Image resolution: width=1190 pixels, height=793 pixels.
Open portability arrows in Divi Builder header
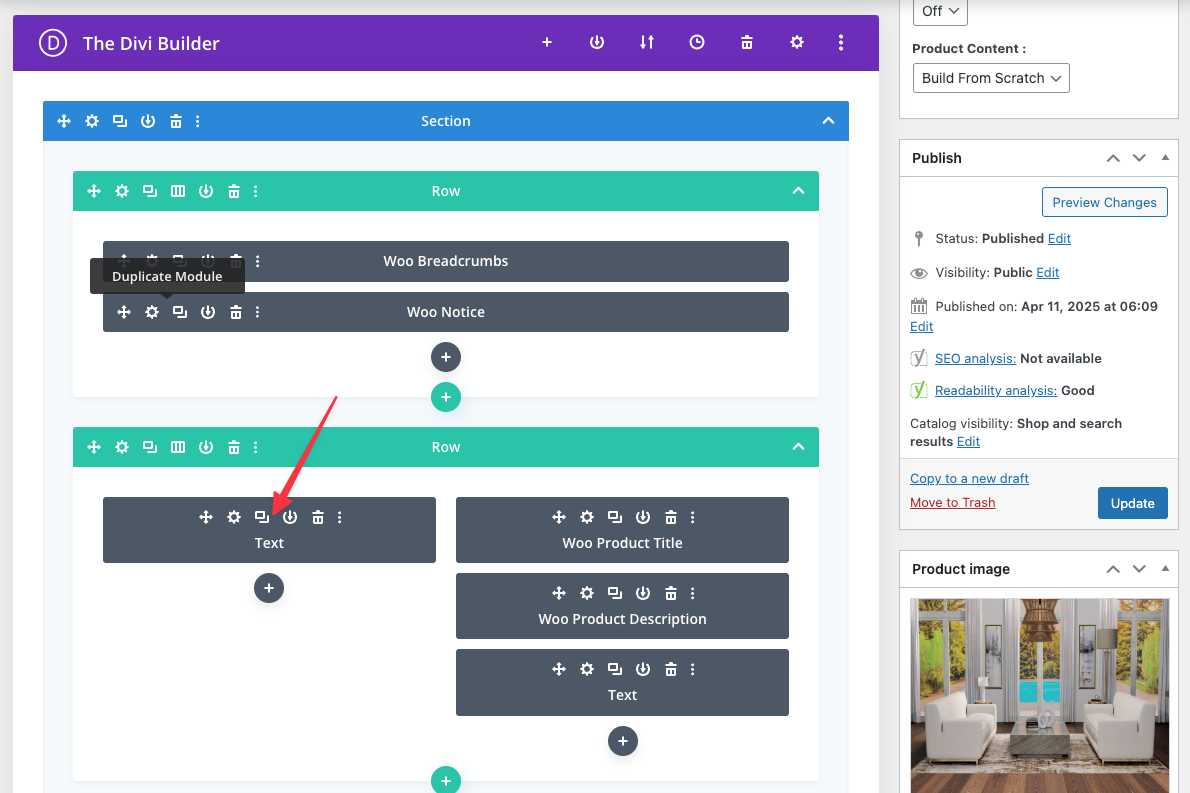tap(647, 42)
